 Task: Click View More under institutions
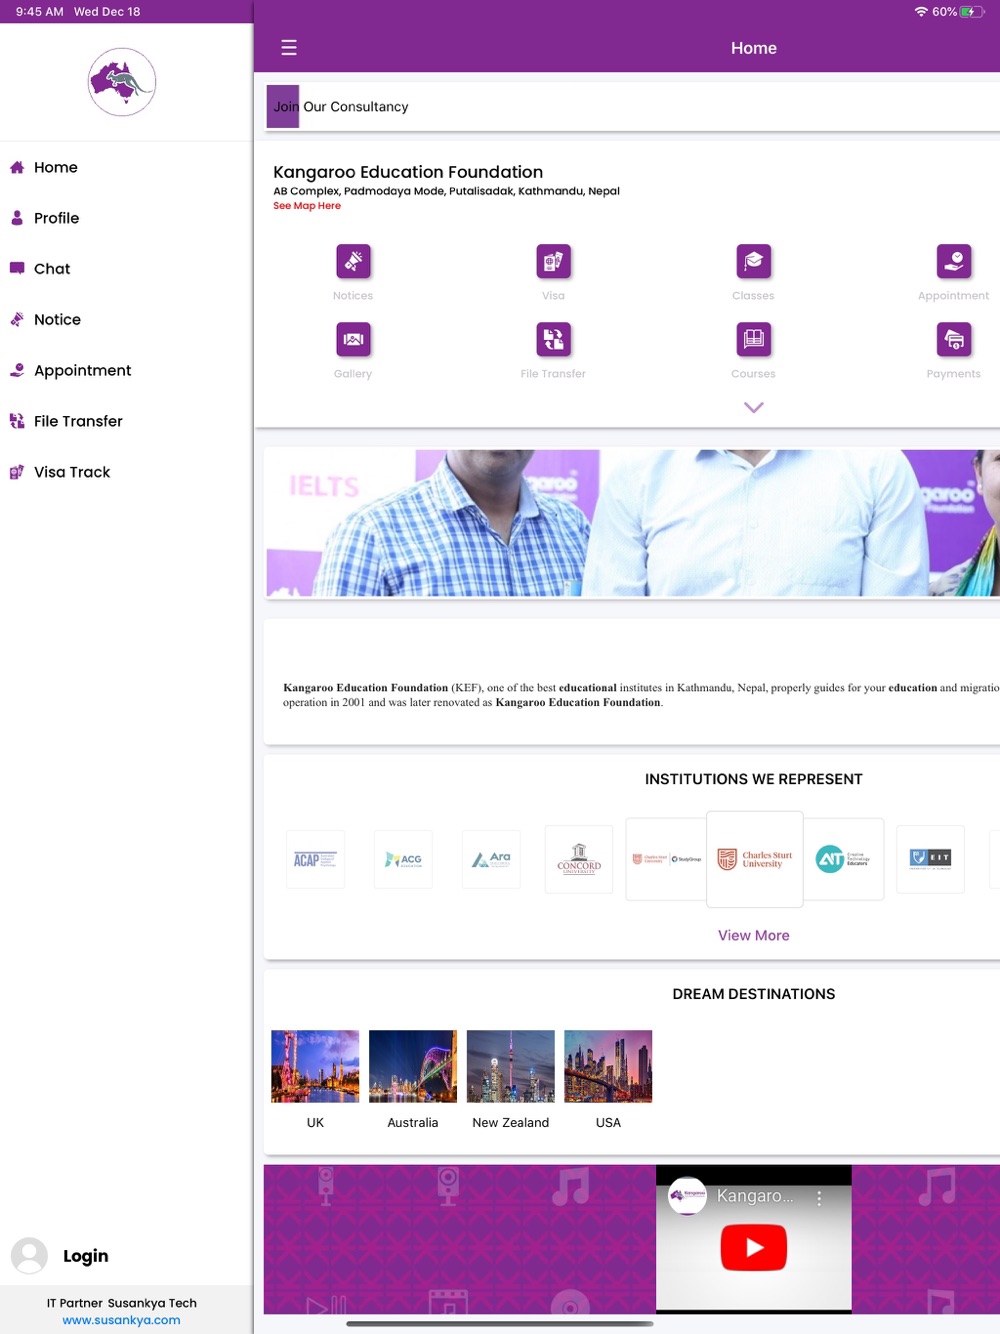coord(753,935)
